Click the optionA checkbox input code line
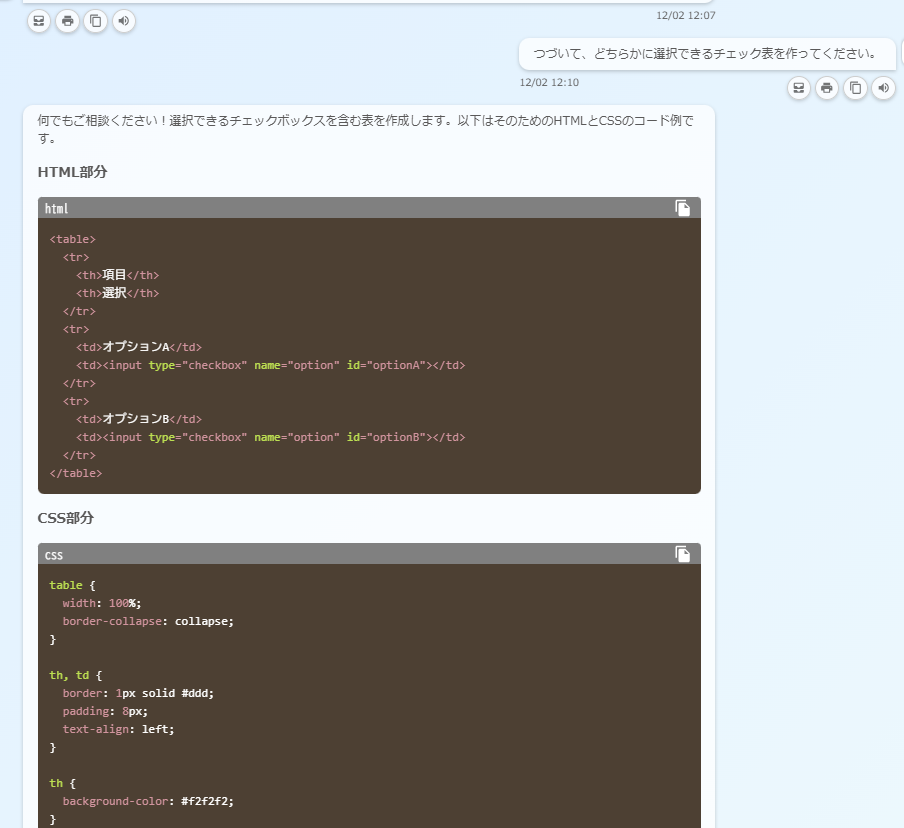This screenshot has height=828, width=904. (x=270, y=365)
